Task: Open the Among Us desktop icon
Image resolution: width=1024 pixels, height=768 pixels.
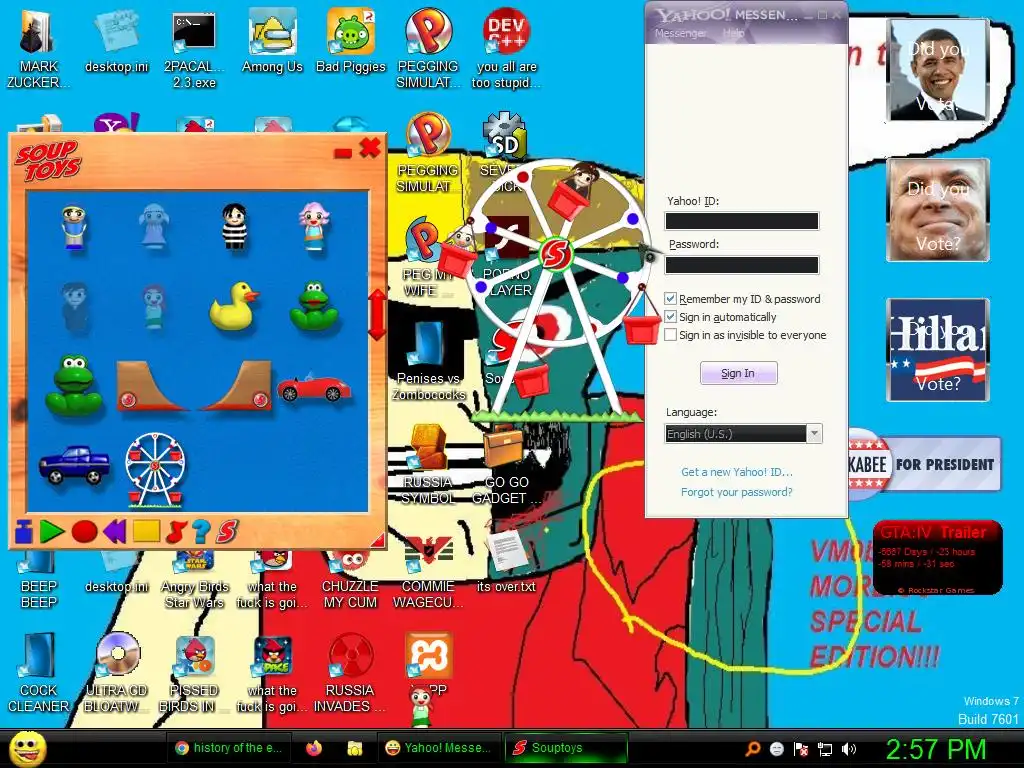Action: click(272, 40)
